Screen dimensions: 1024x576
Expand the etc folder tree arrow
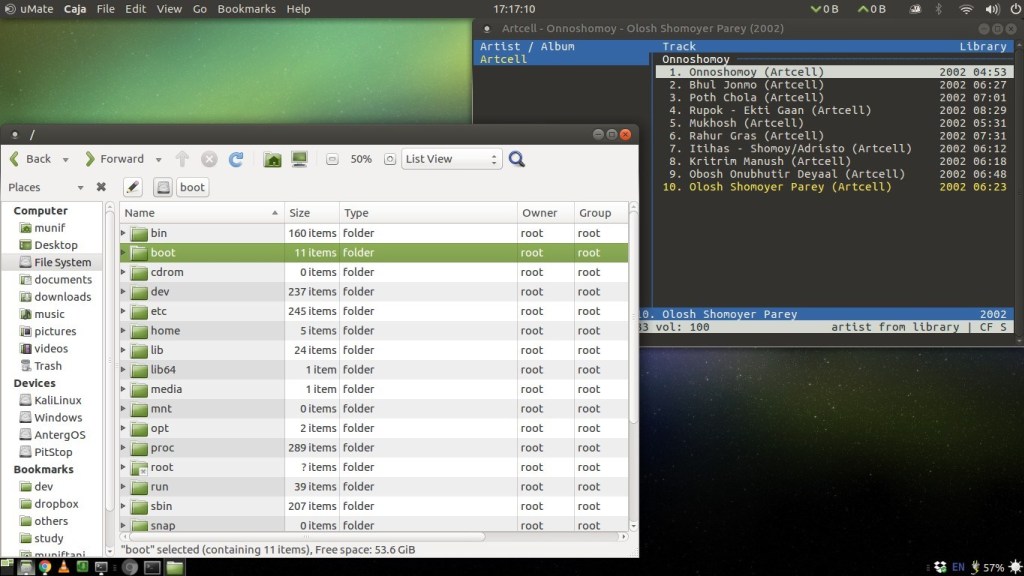click(x=123, y=311)
